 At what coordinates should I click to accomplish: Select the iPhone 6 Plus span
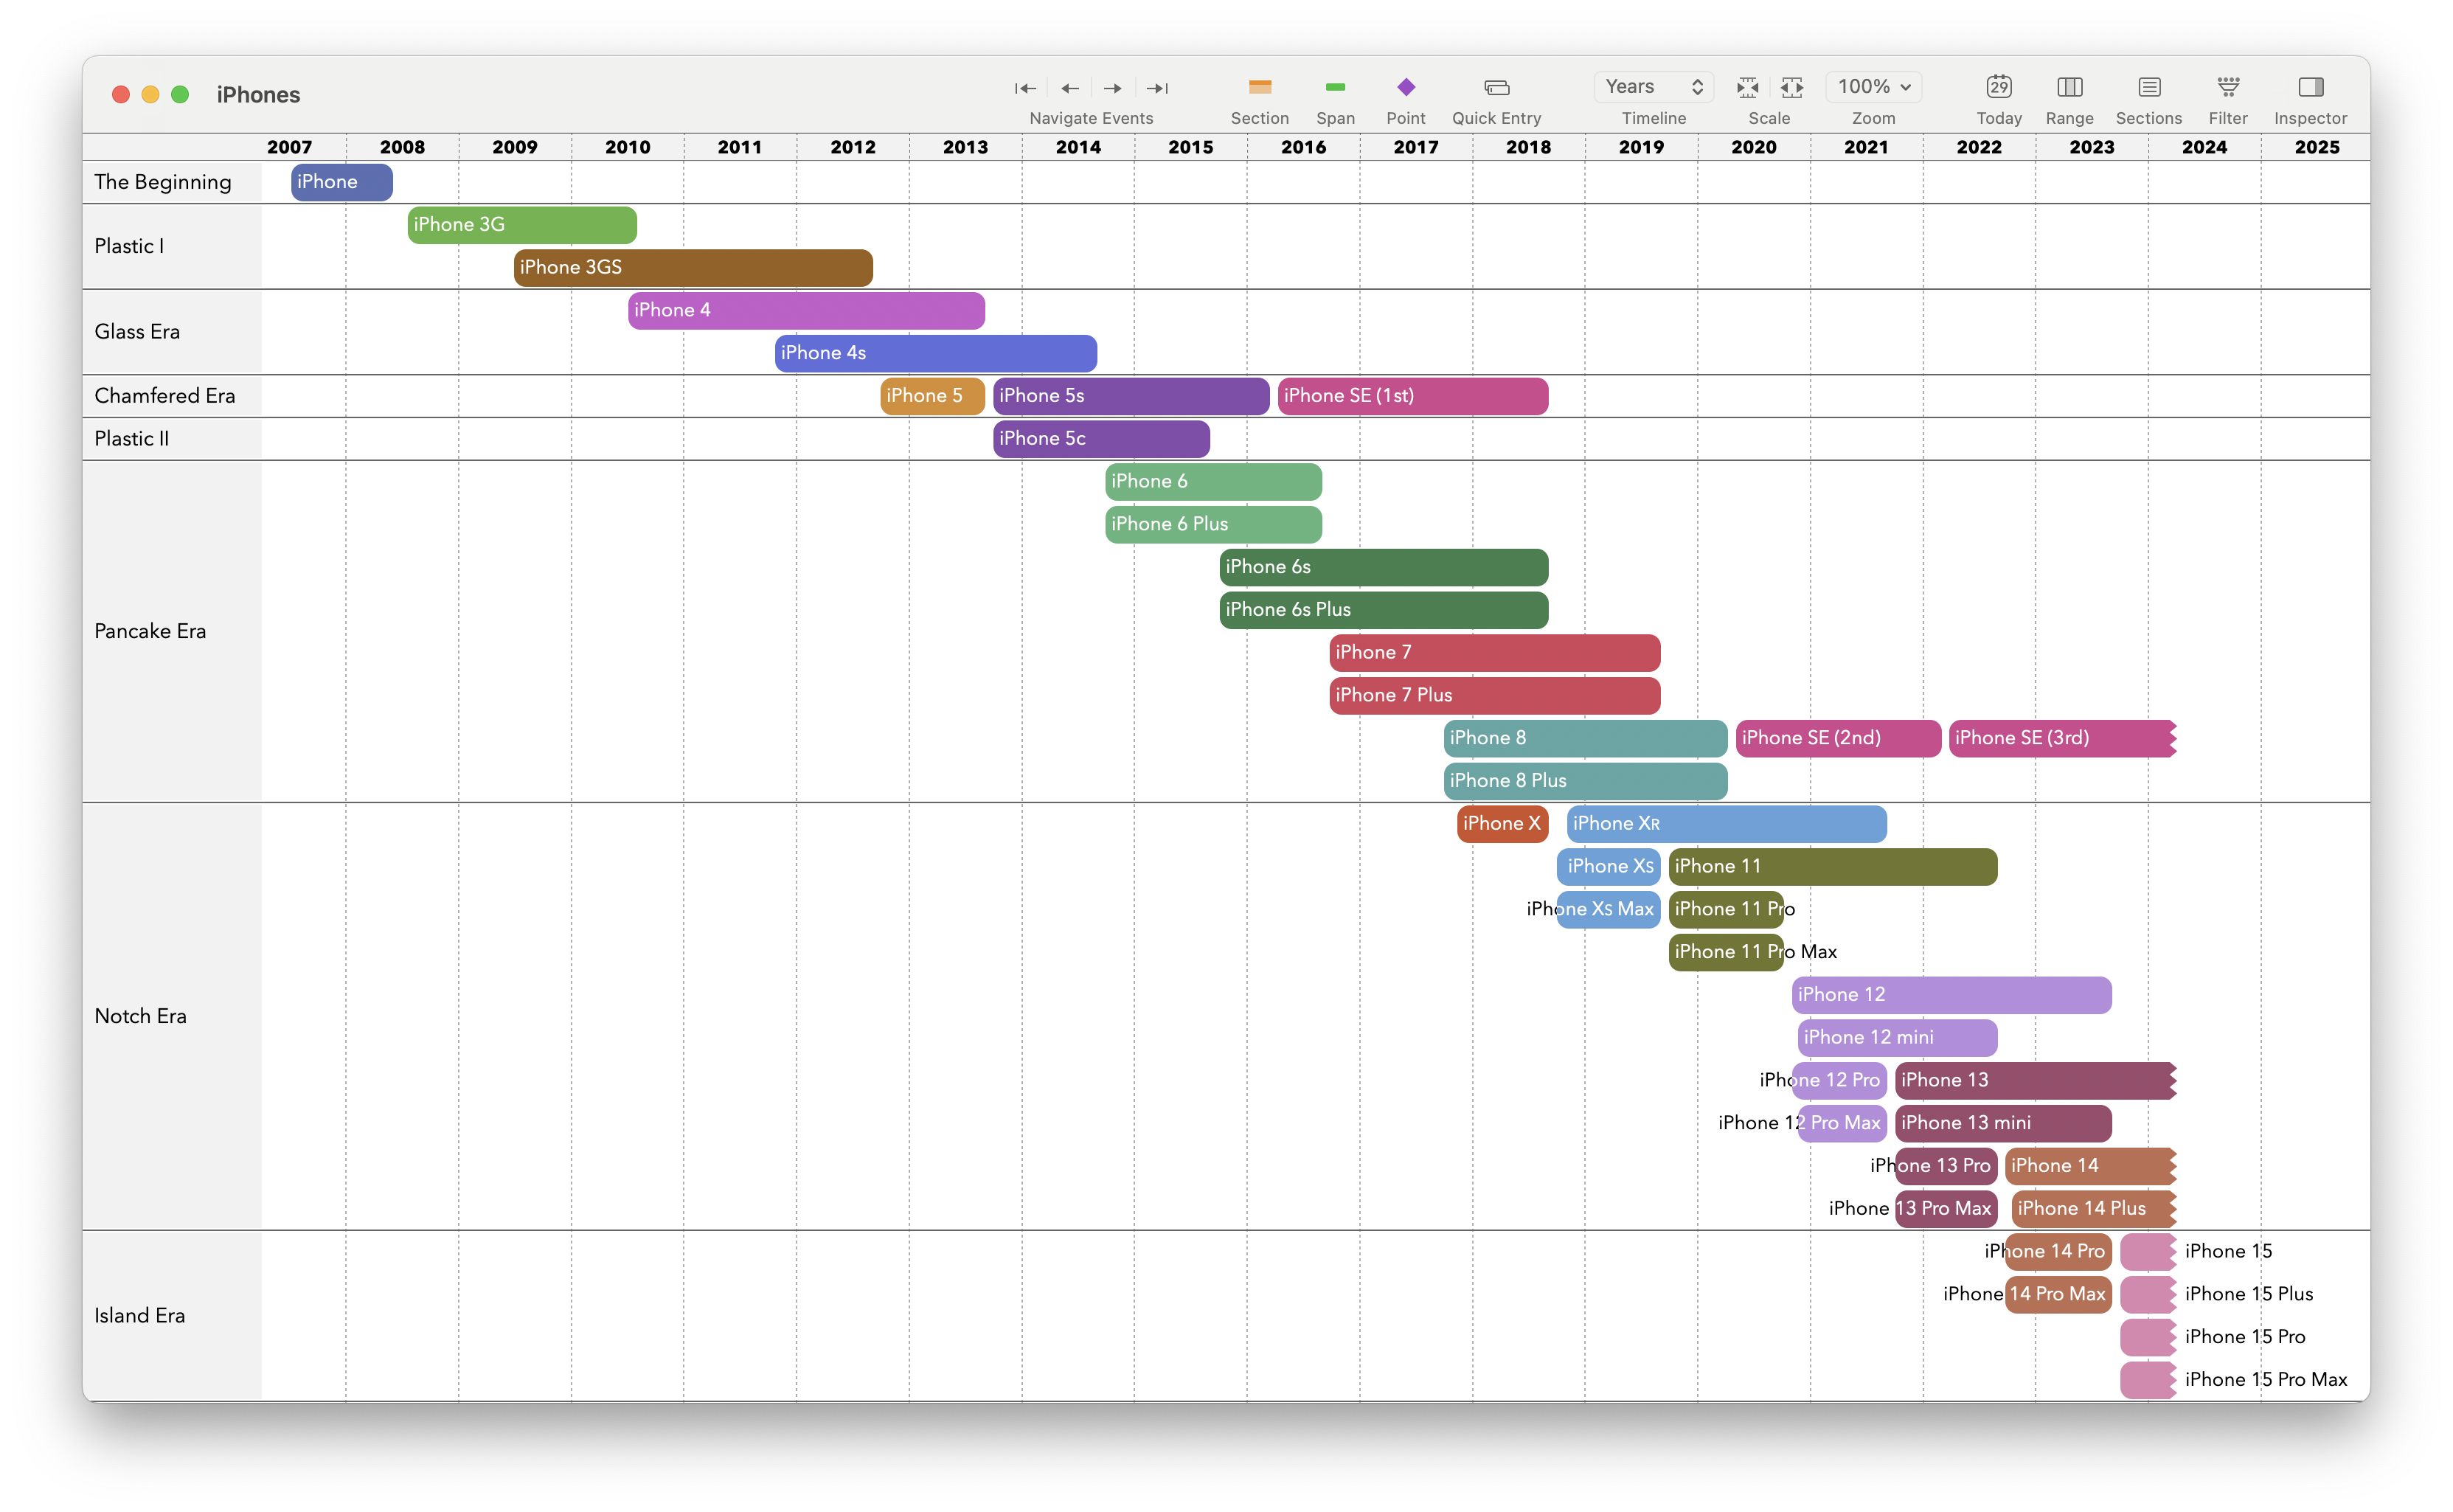1213,524
